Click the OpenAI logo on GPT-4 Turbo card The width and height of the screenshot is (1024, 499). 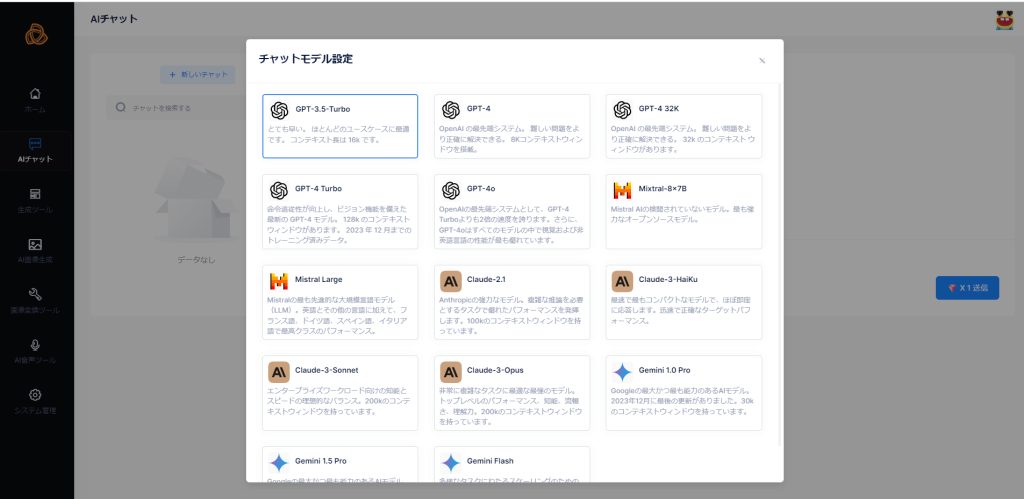click(x=280, y=190)
